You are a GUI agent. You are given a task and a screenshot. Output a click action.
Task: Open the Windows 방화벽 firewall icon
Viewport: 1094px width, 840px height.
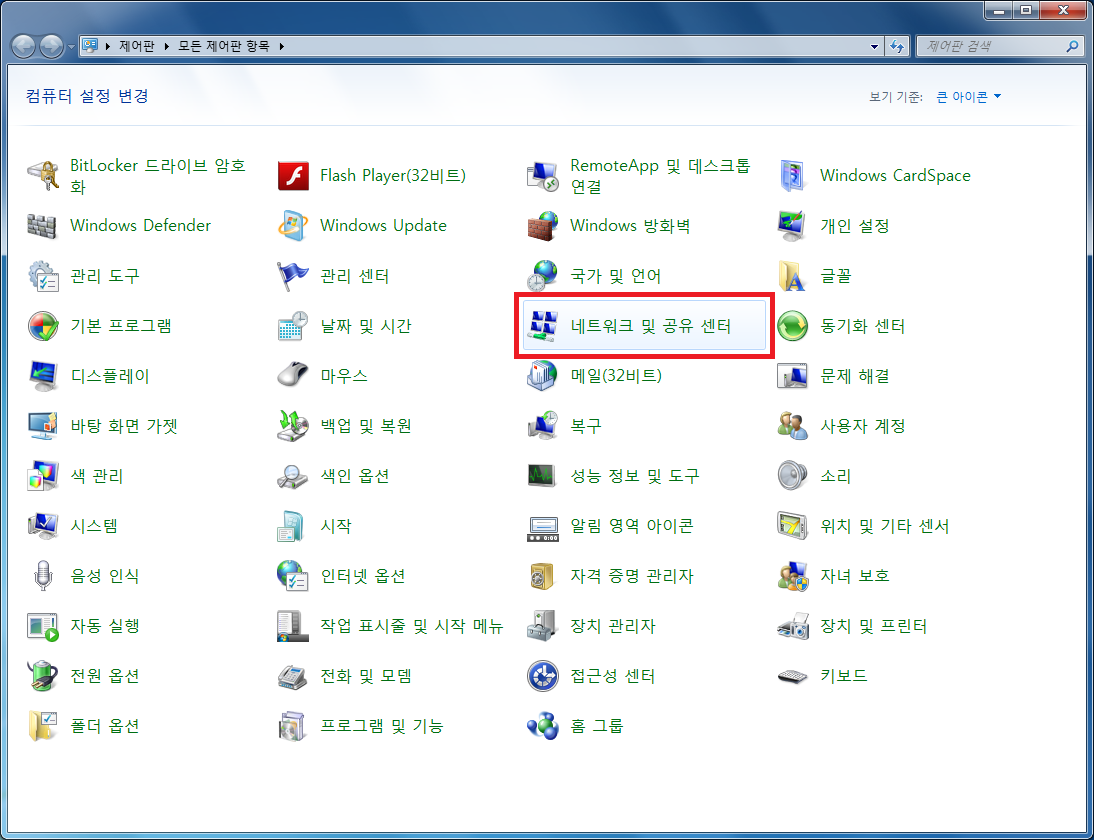(543, 226)
